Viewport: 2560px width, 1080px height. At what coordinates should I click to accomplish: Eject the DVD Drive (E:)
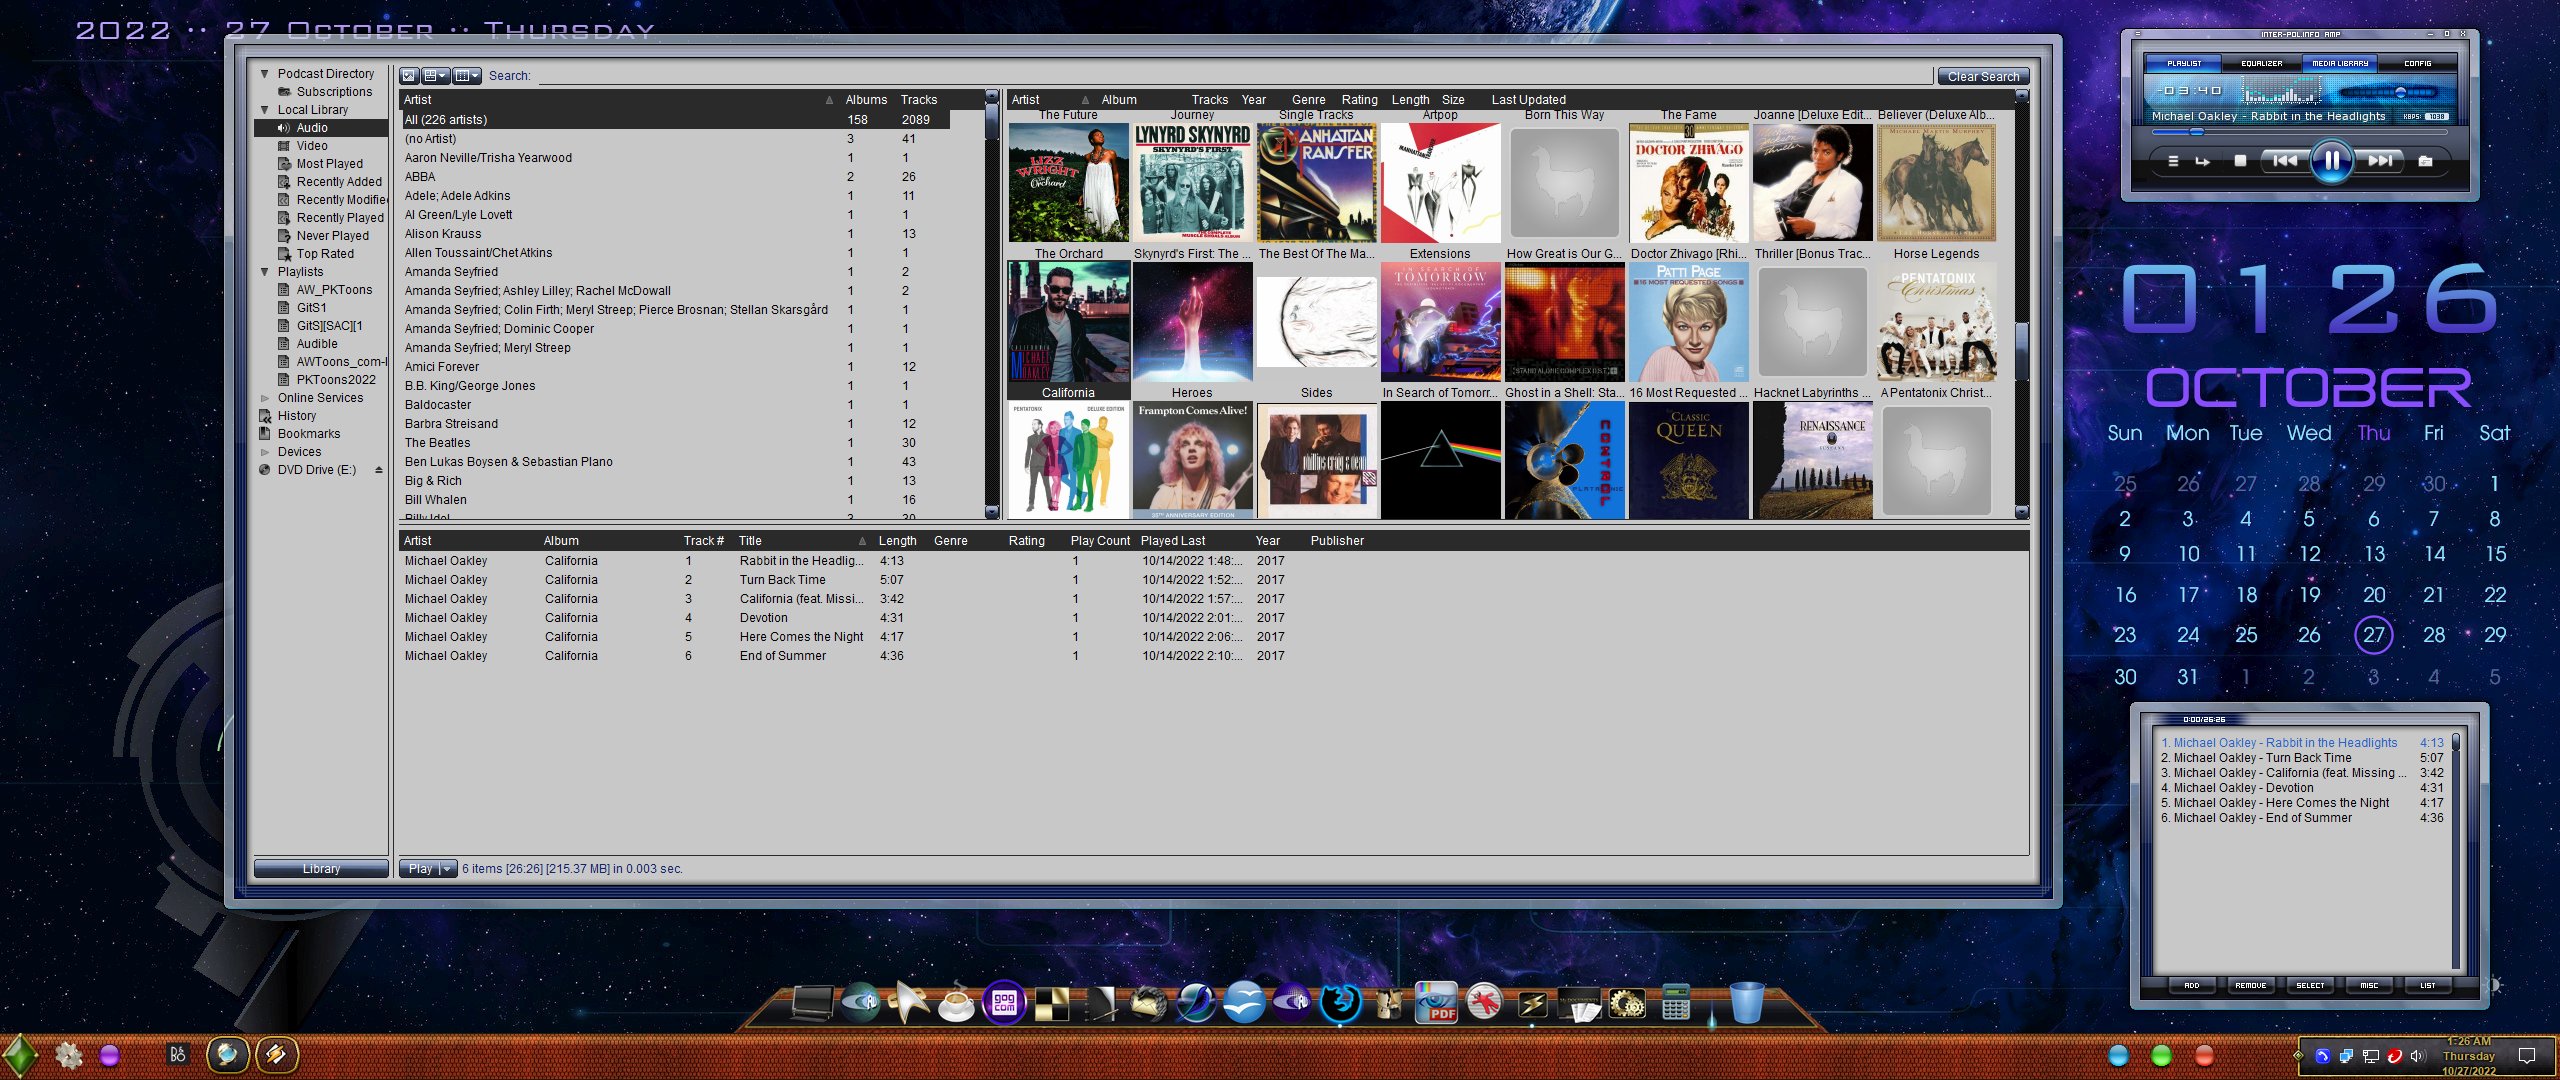coord(379,469)
